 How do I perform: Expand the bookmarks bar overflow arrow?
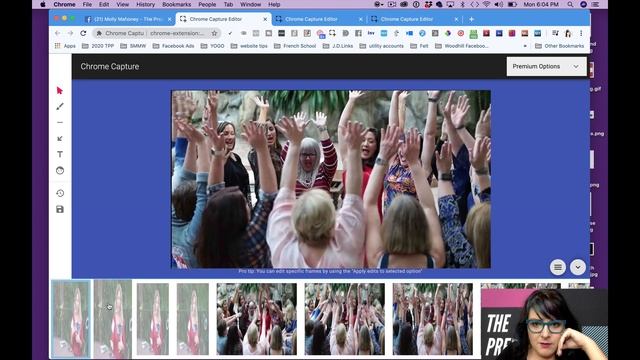(525, 46)
